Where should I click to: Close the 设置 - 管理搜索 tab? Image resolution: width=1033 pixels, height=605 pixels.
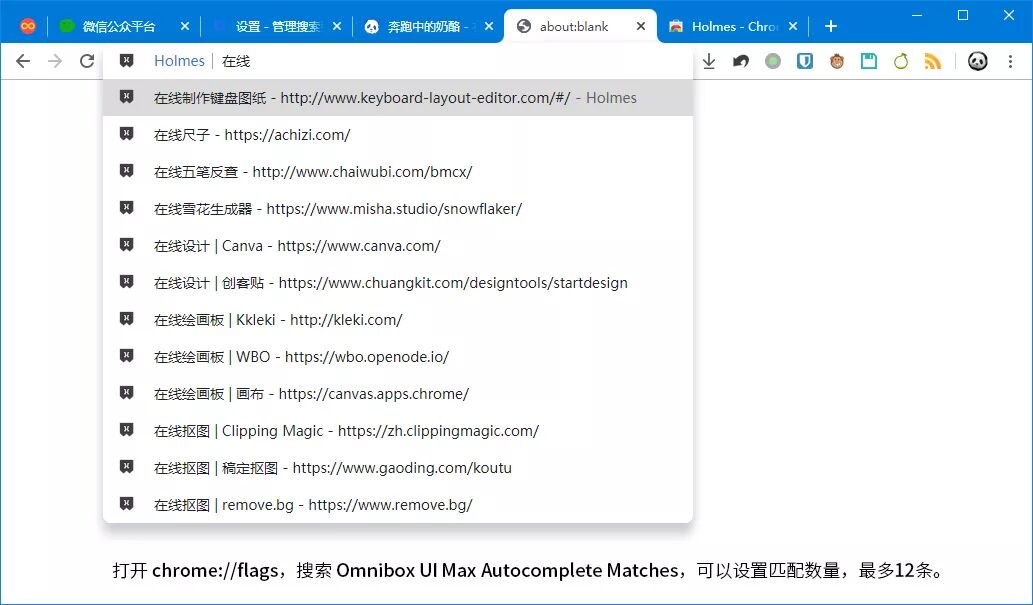click(337, 26)
